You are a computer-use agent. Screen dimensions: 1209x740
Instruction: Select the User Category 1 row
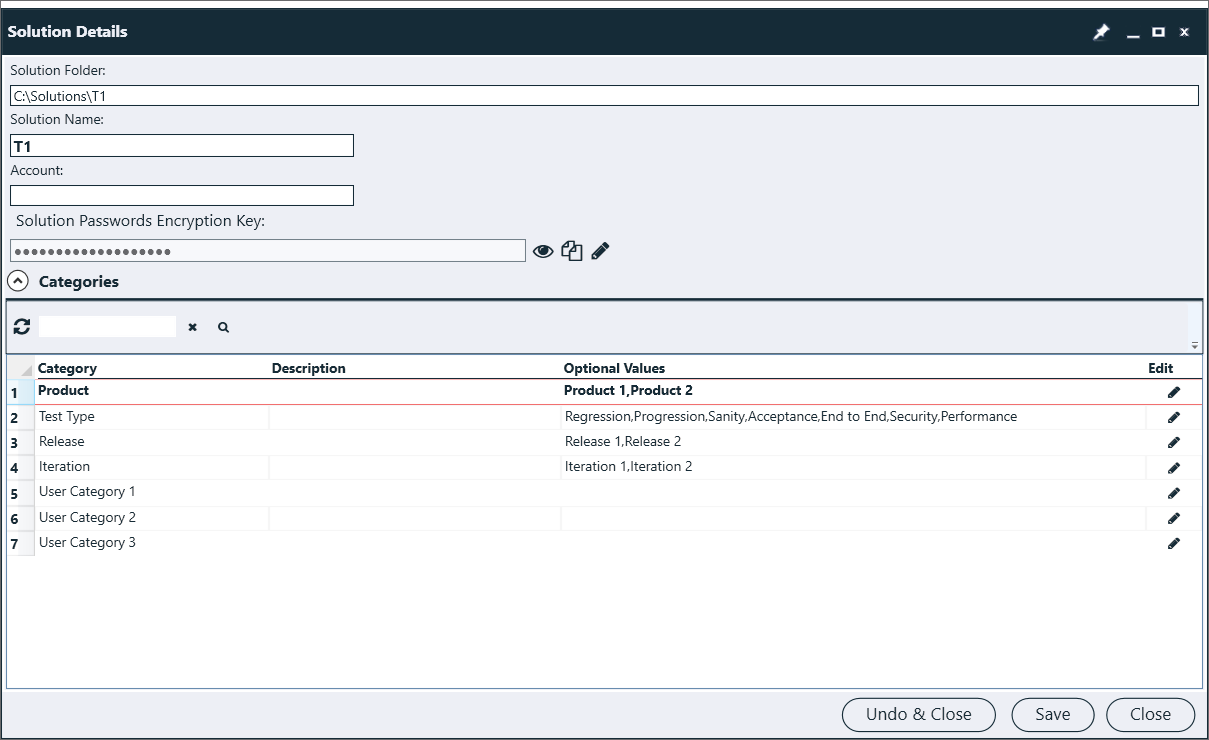(x=150, y=491)
